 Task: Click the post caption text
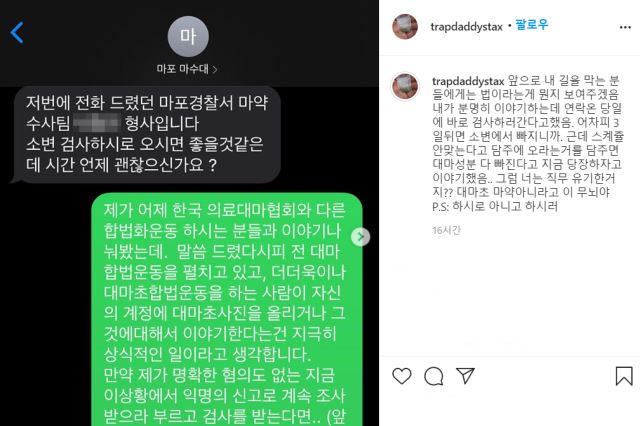(x=527, y=143)
